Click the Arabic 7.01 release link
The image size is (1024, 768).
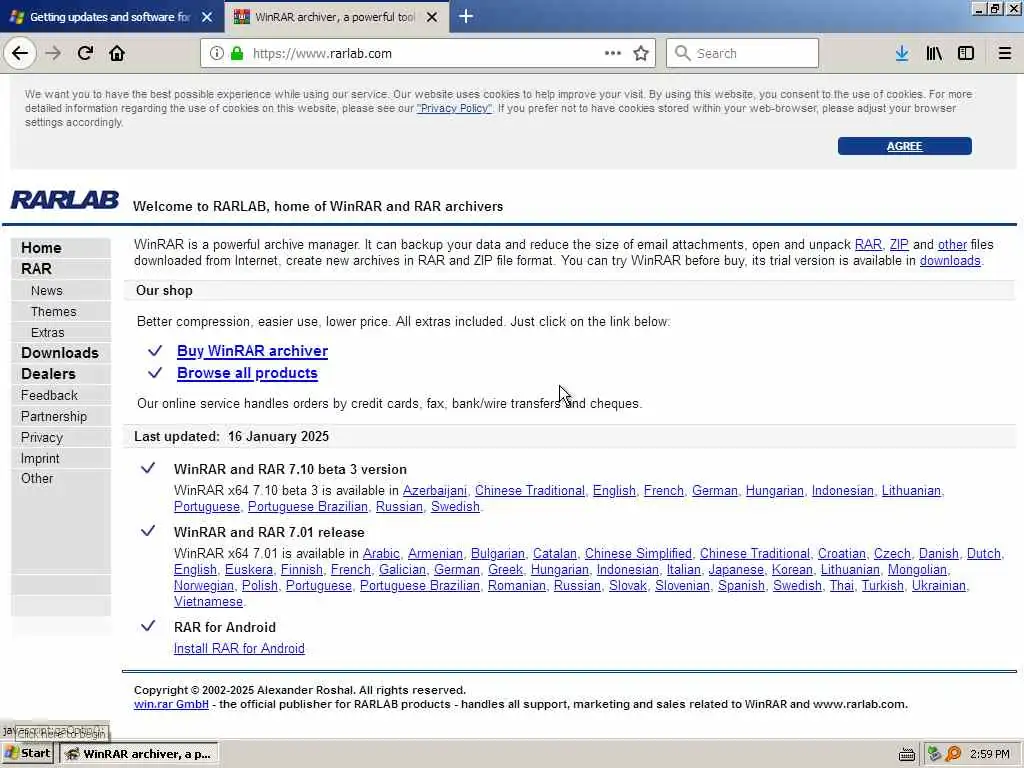coord(381,553)
